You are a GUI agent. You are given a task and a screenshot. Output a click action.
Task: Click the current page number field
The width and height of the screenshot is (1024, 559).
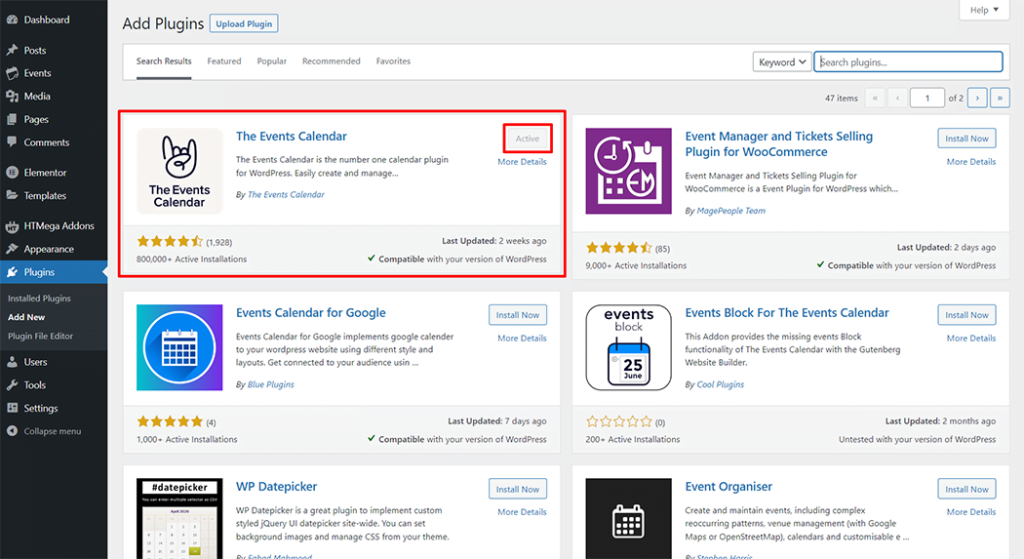pos(927,98)
